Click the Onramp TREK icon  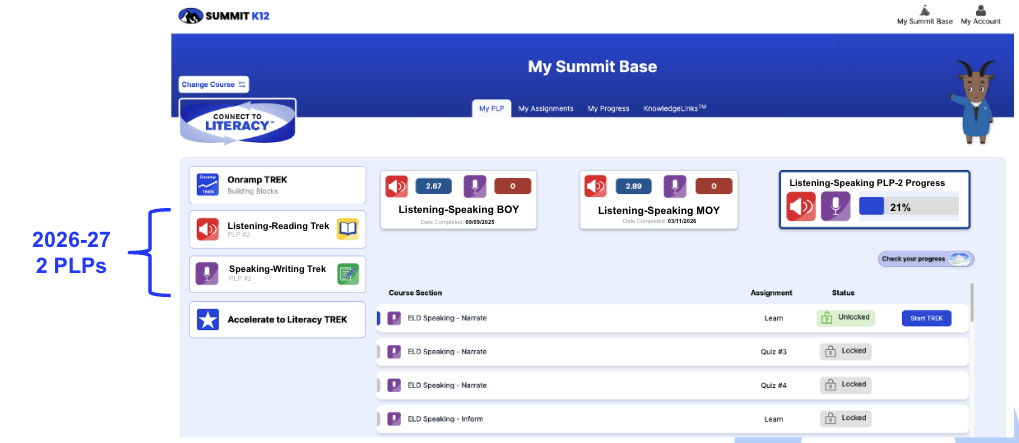click(207, 184)
